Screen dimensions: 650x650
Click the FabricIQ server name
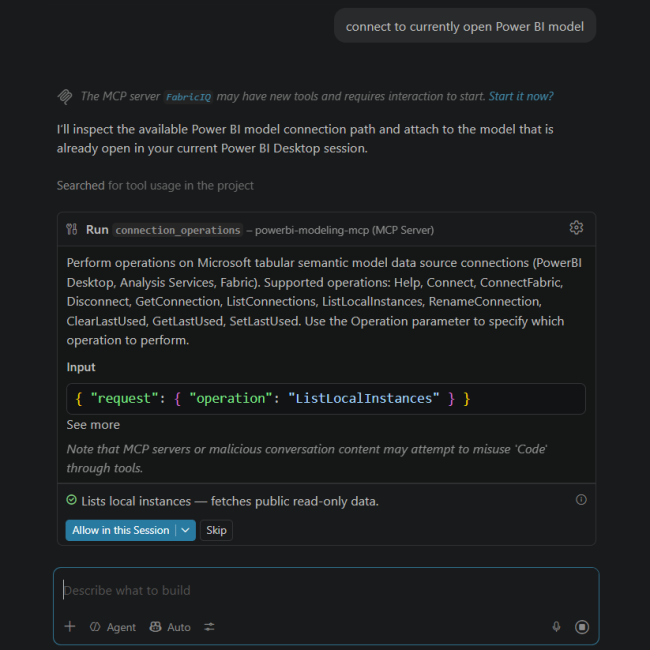tap(188, 97)
